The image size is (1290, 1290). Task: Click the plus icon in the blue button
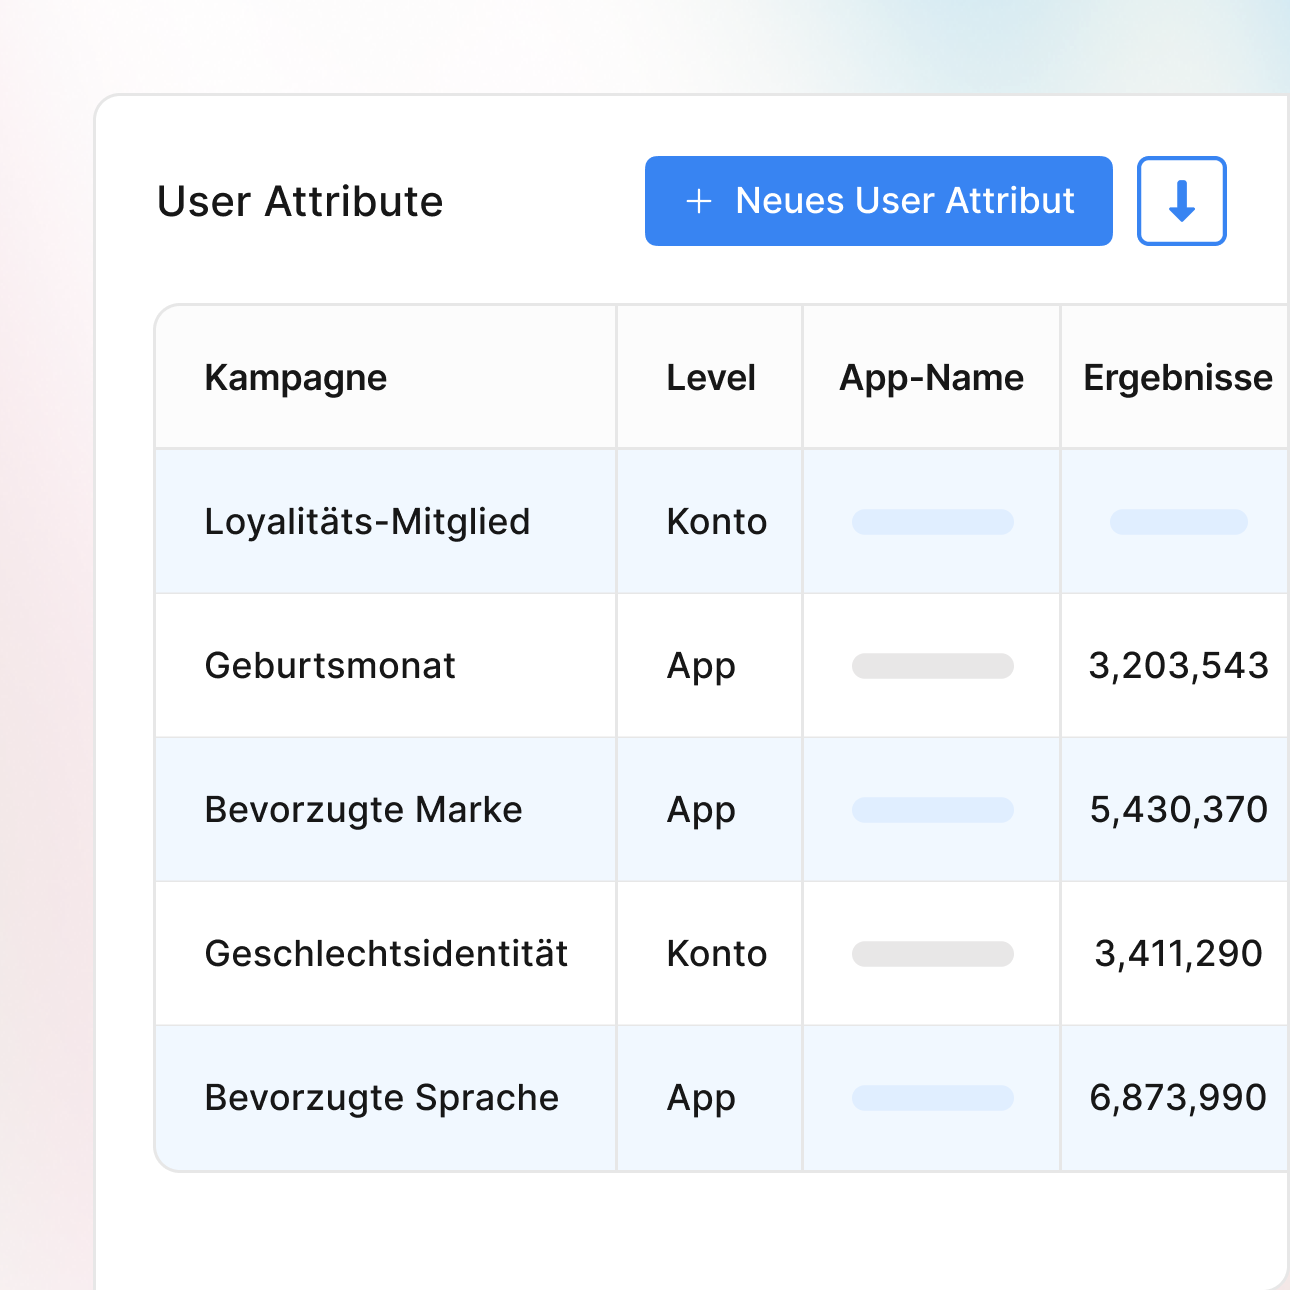pyautogui.click(x=699, y=201)
